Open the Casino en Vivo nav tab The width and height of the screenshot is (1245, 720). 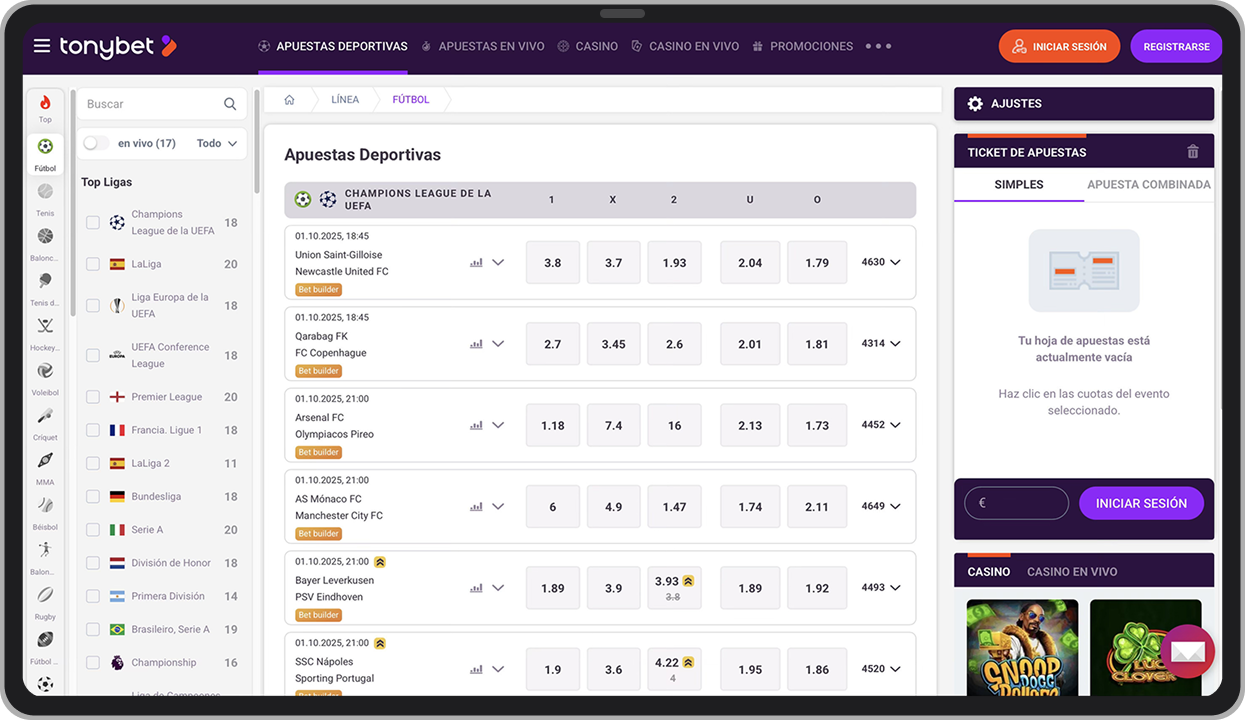coord(685,46)
